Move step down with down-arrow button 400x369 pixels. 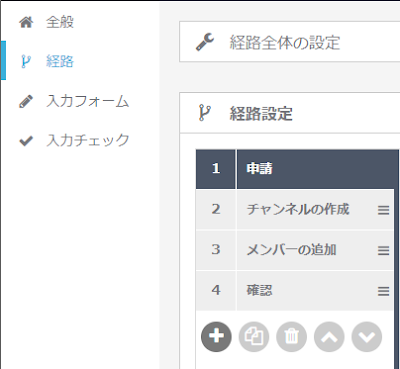[x=367, y=337]
